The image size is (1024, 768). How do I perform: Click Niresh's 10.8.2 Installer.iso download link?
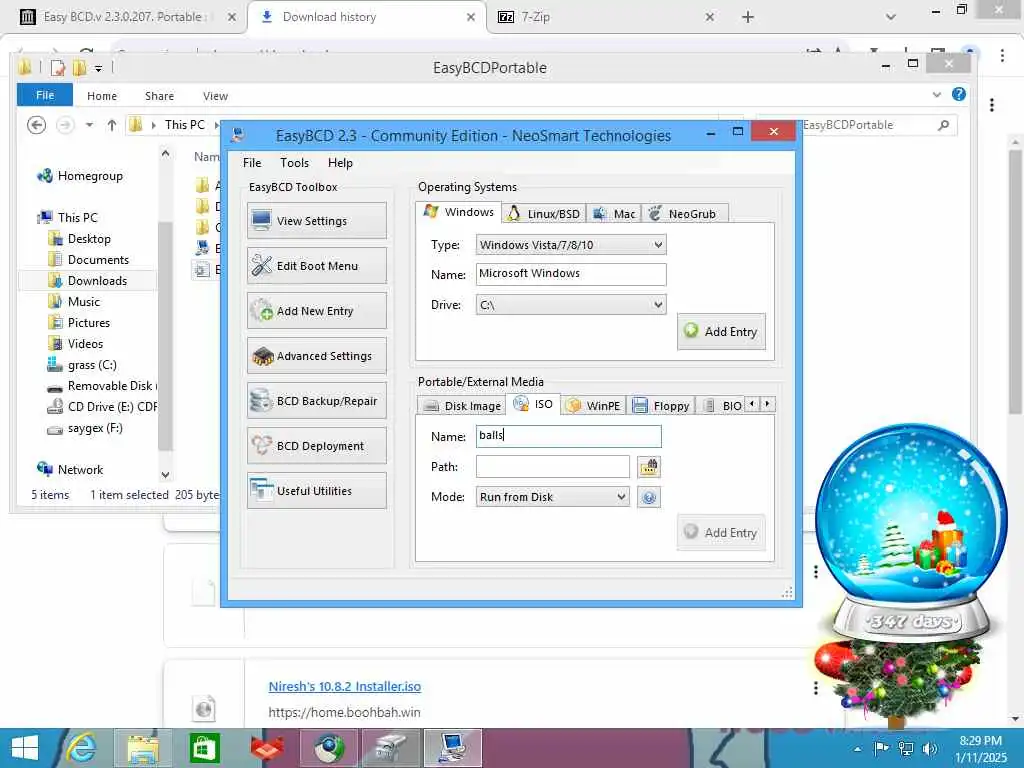point(345,686)
